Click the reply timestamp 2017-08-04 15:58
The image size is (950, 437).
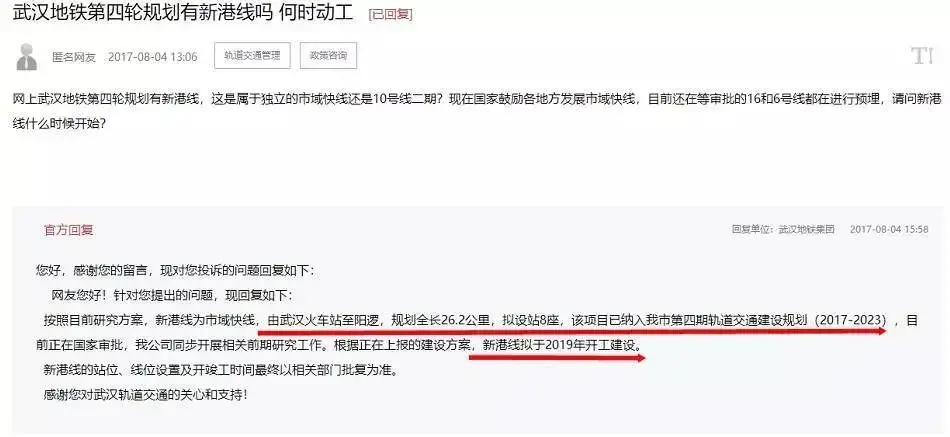[x=889, y=230]
